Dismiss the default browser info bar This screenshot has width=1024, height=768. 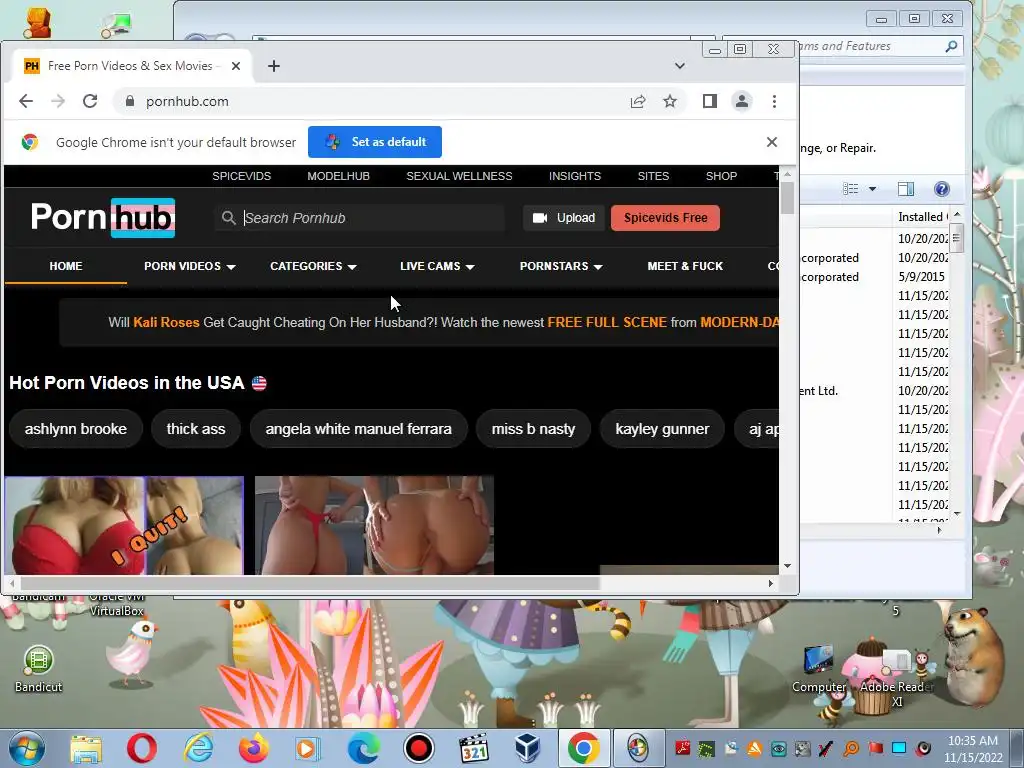coord(772,142)
